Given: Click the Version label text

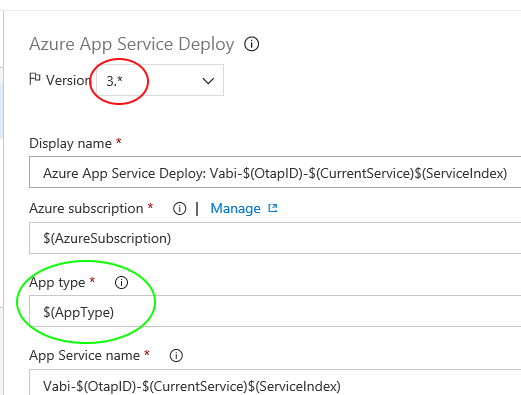Looking at the screenshot, I should pyautogui.click(x=68, y=80).
